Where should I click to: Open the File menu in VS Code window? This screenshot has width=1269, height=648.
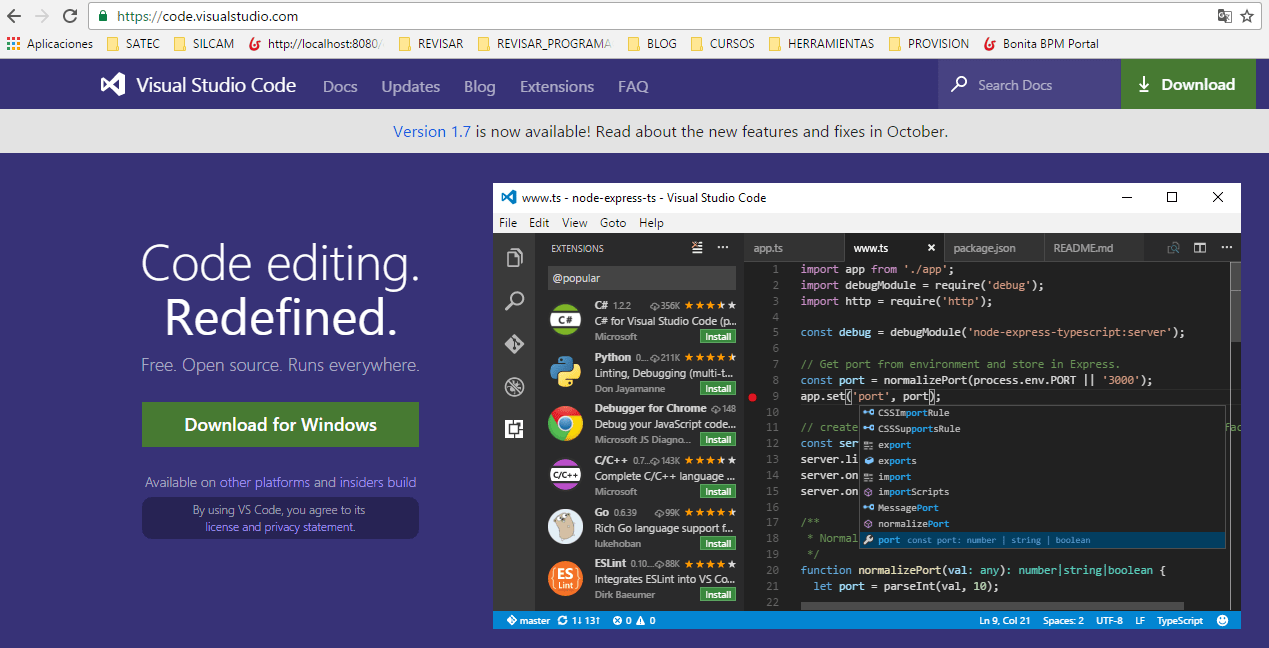tap(508, 223)
